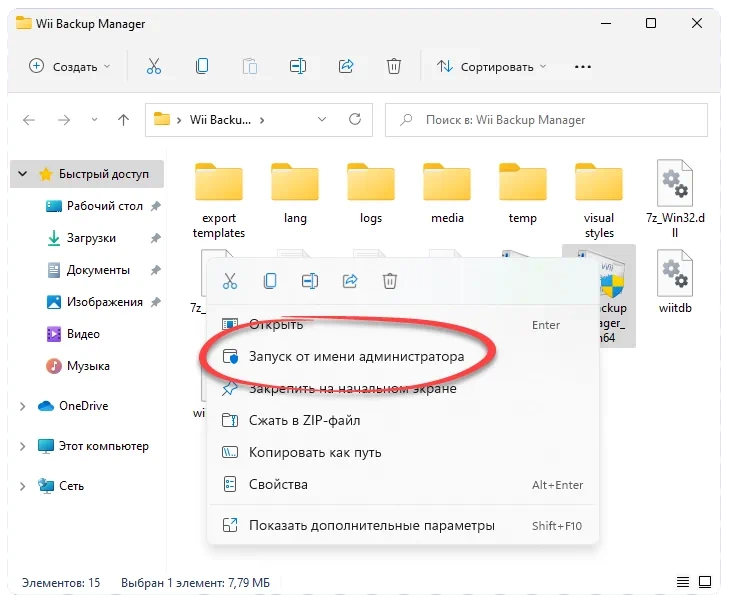
Task: Click the Share icon in the top toolbar
Action: click(x=346, y=66)
